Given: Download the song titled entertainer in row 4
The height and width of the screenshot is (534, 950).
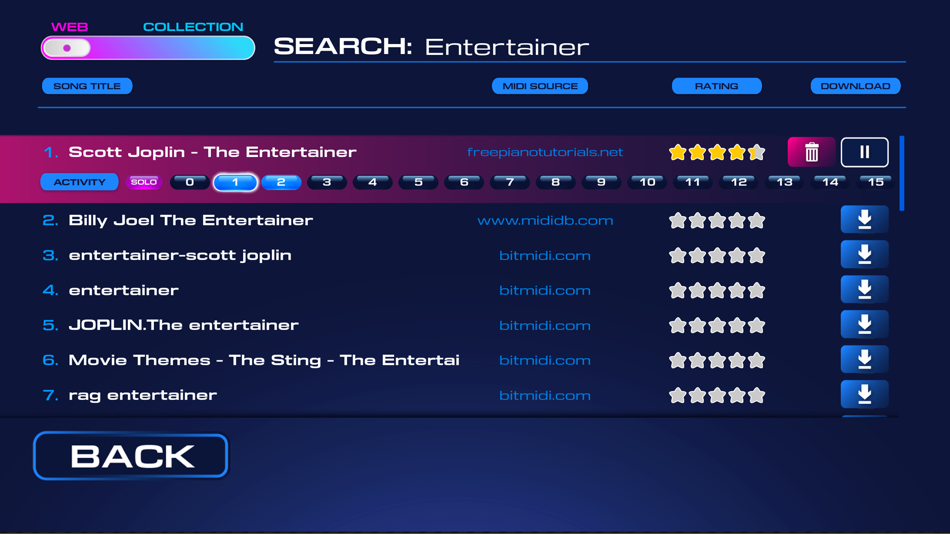Looking at the screenshot, I should coord(865,290).
